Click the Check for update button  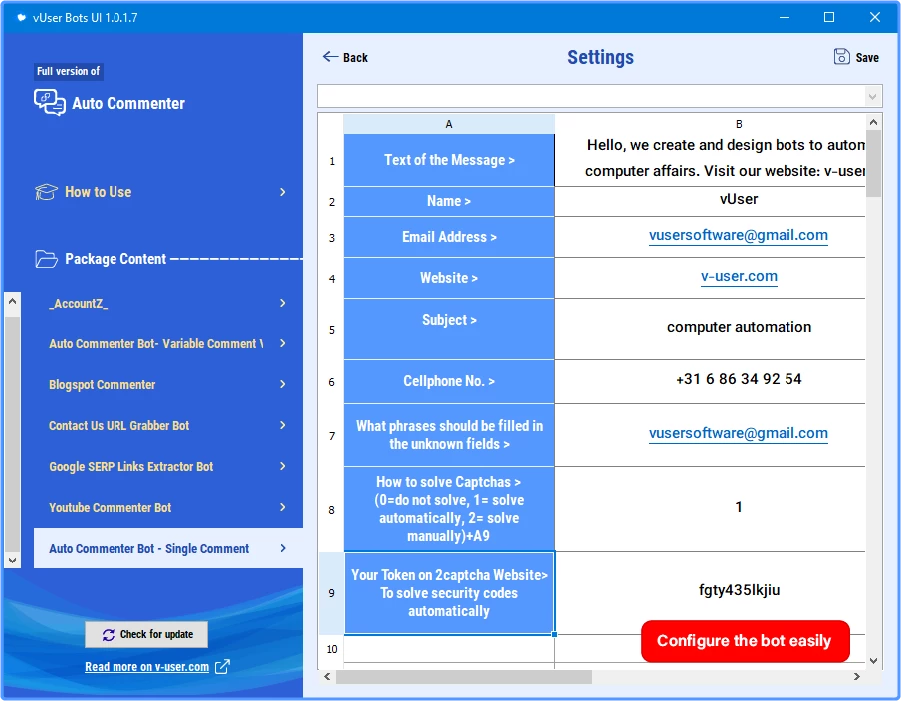(147, 634)
